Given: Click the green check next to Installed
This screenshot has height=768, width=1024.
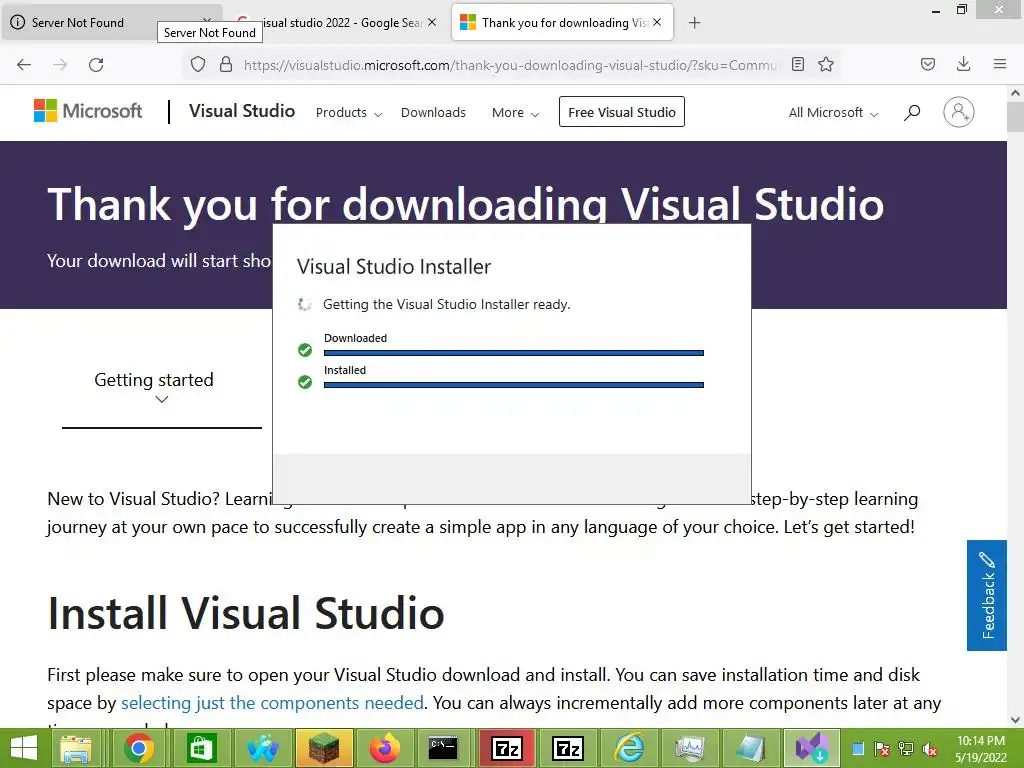Looking at the screenshot, I should [x=305, y=381].
